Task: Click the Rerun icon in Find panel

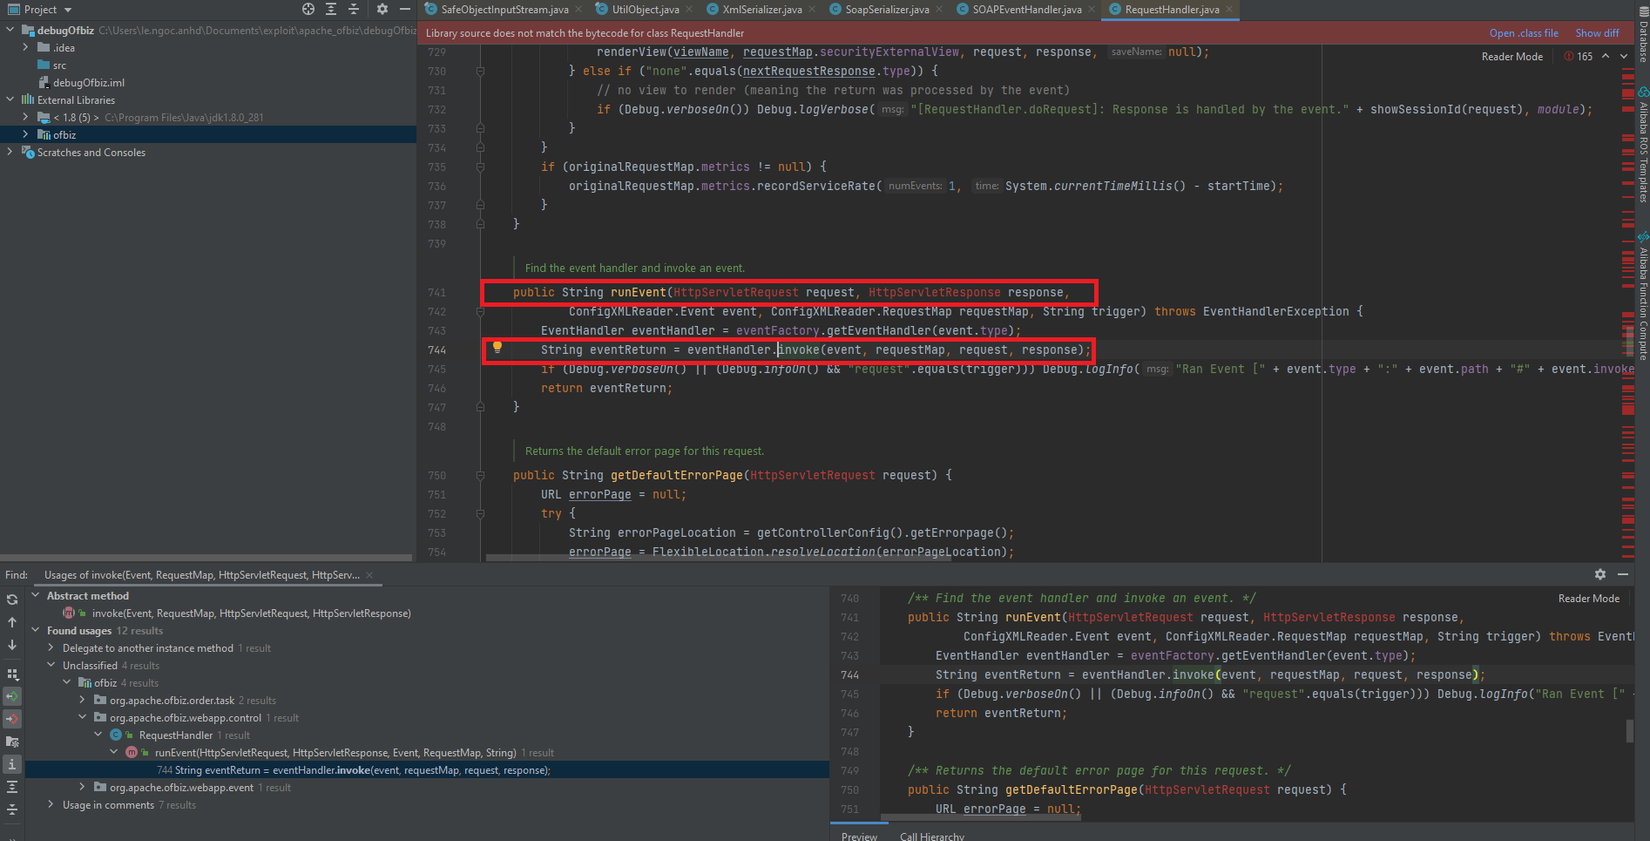Action: (x=12, y=600)
